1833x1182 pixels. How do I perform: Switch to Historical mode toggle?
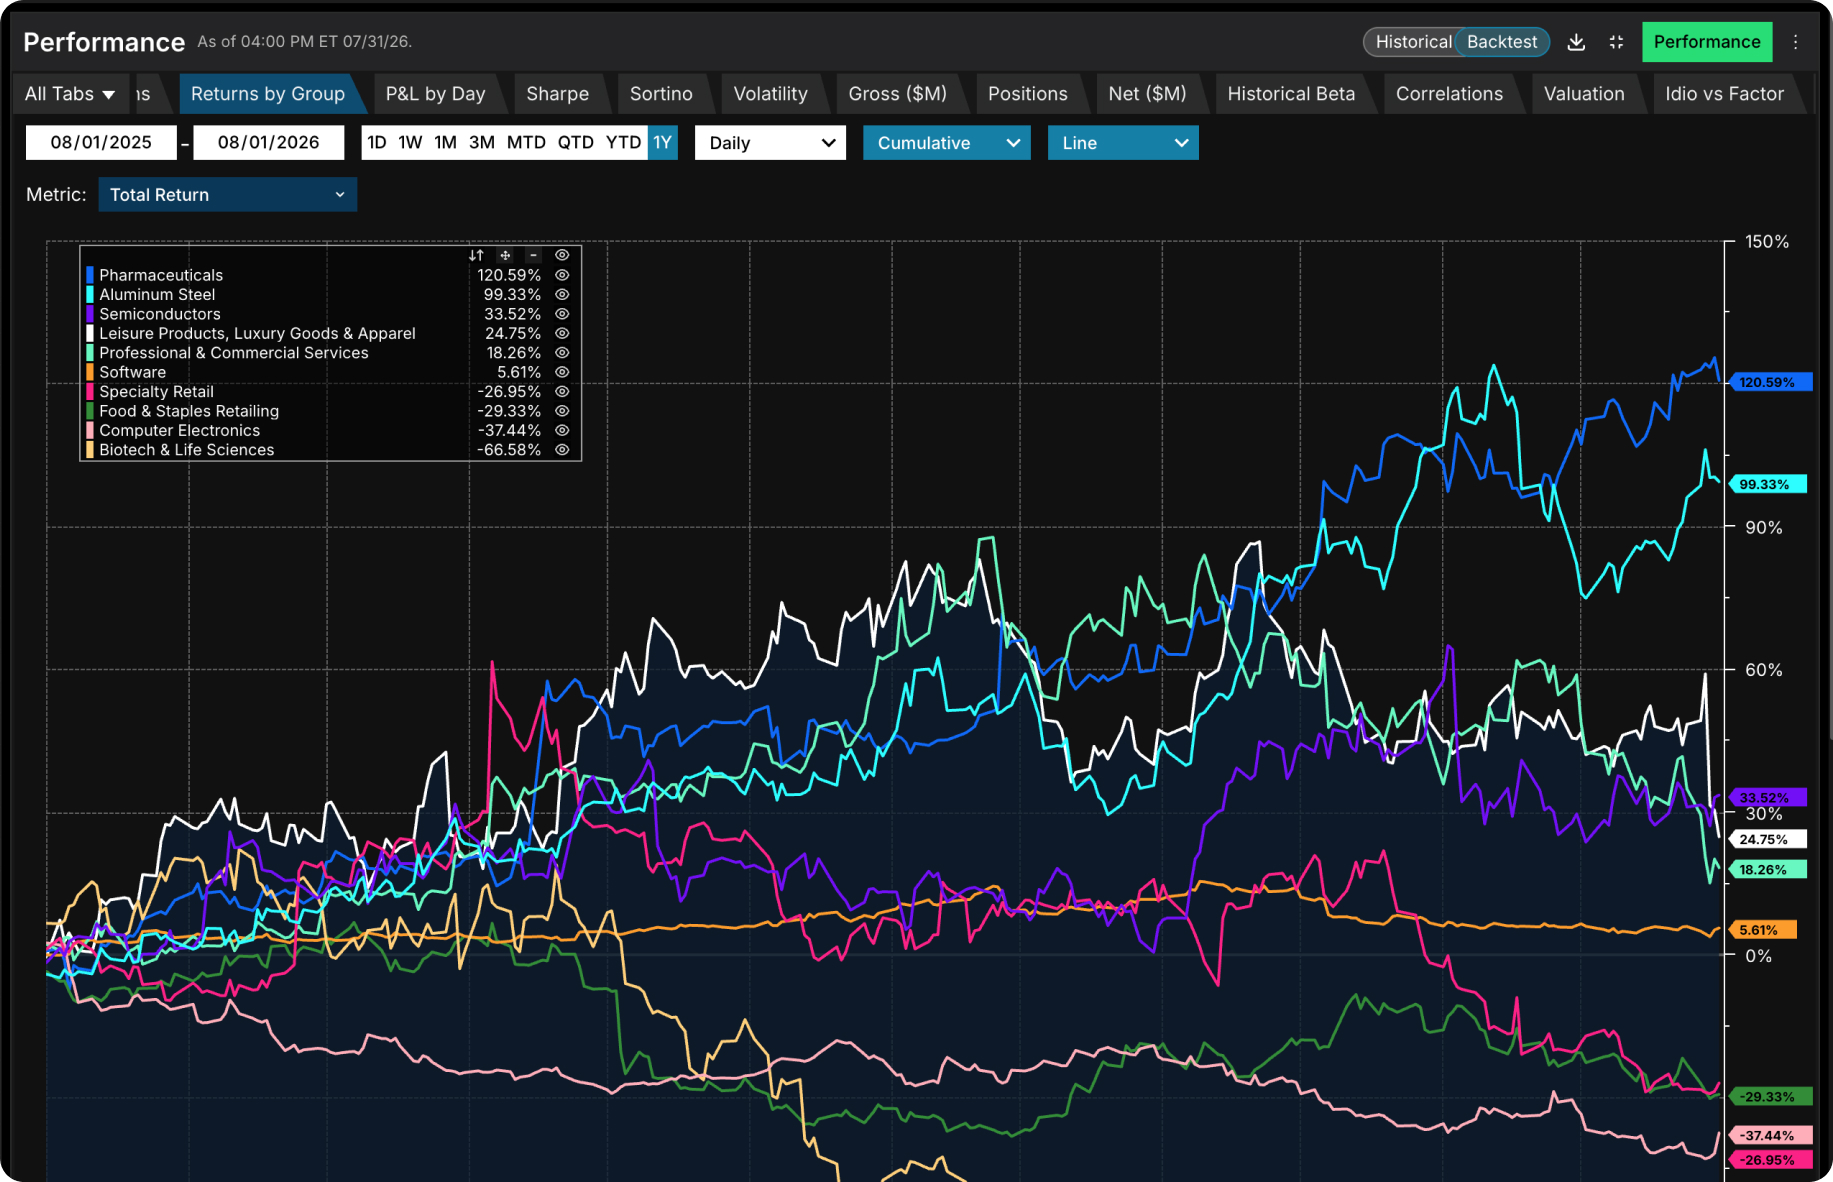[x=1412, y=42]
